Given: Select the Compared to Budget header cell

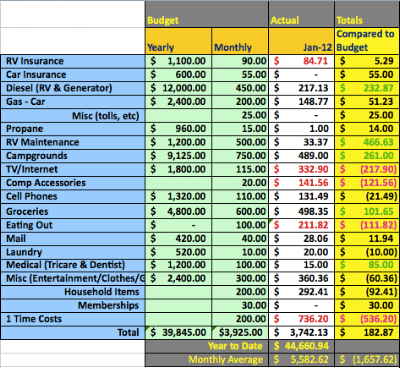Looking at the screenshot, I should click(367, 41).
